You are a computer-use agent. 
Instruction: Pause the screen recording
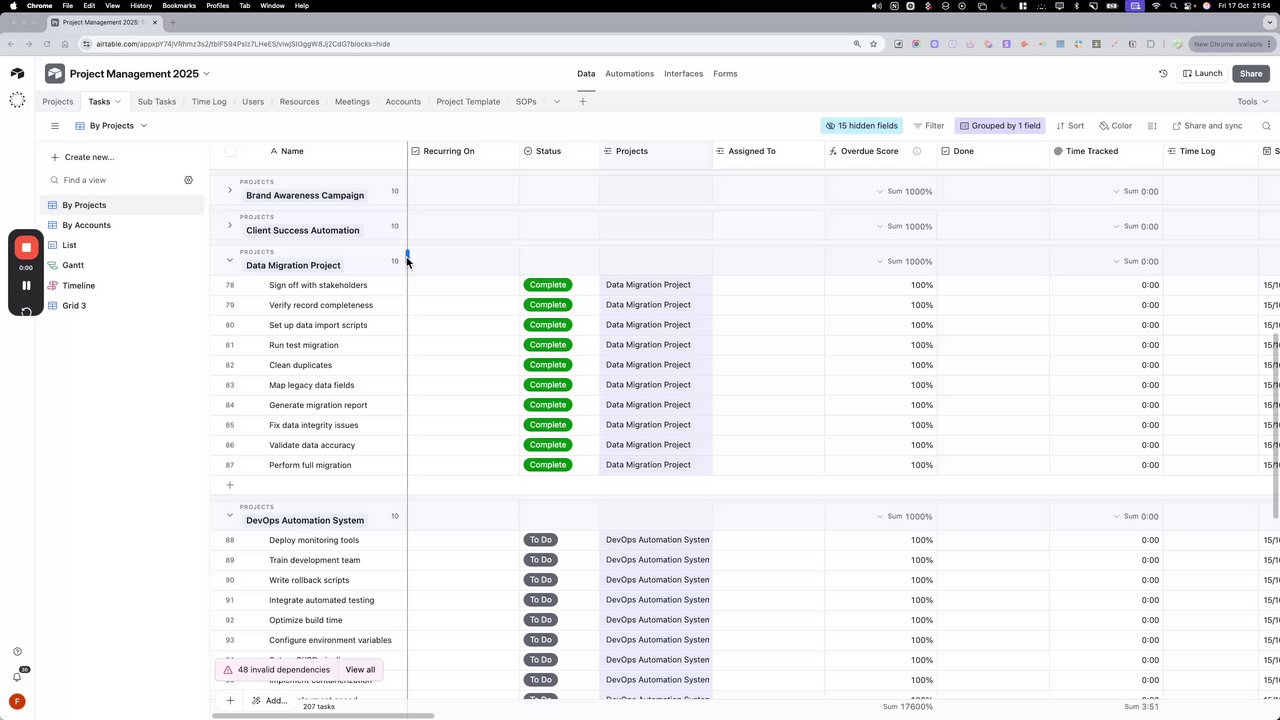coord(26,285)
